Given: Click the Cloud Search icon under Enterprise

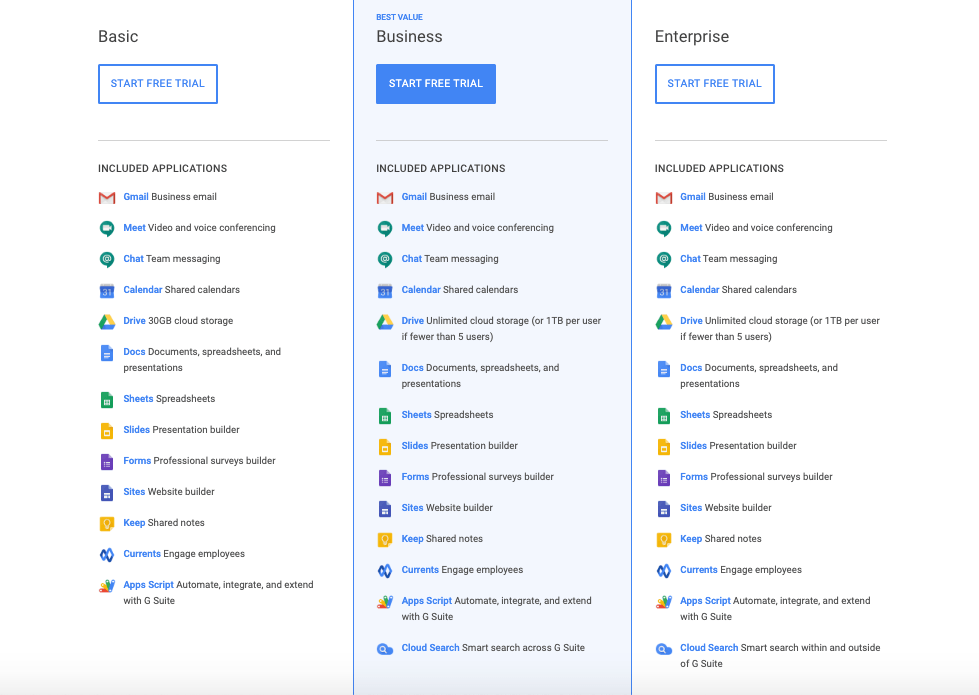Looking at the screenshot, I should tap(663, 647).
